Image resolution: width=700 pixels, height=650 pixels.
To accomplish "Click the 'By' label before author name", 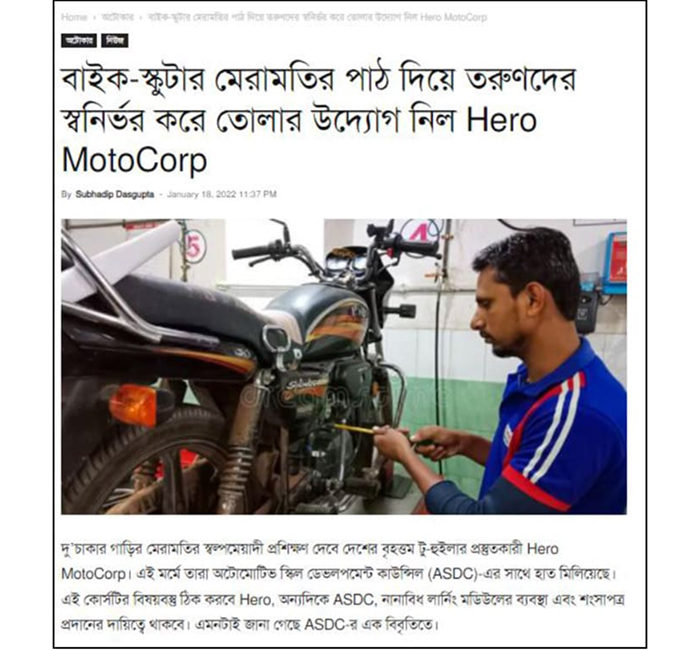I will click(x=66, y=195).
